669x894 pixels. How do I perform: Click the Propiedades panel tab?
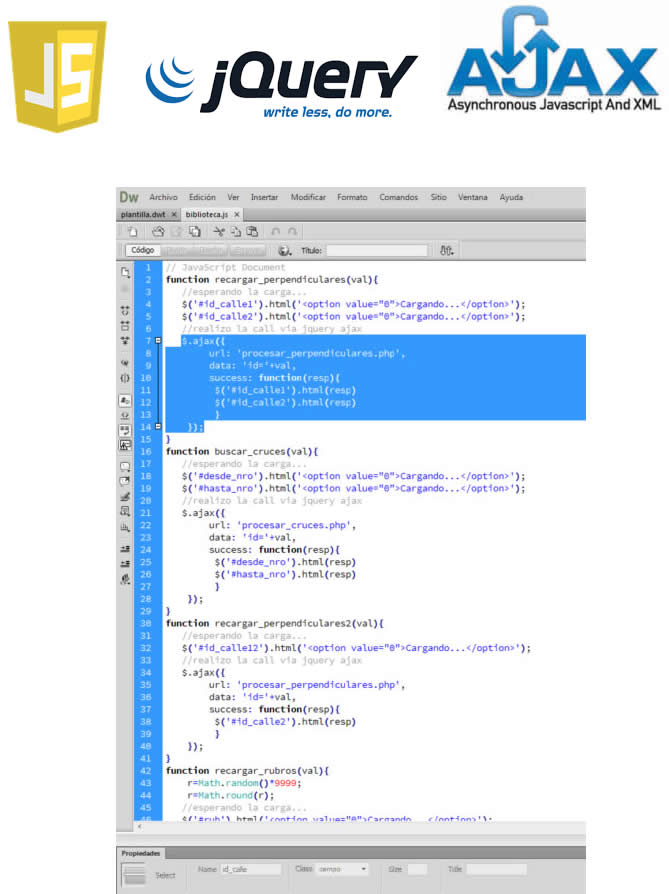pyautogui.click(x=139, y=853)
